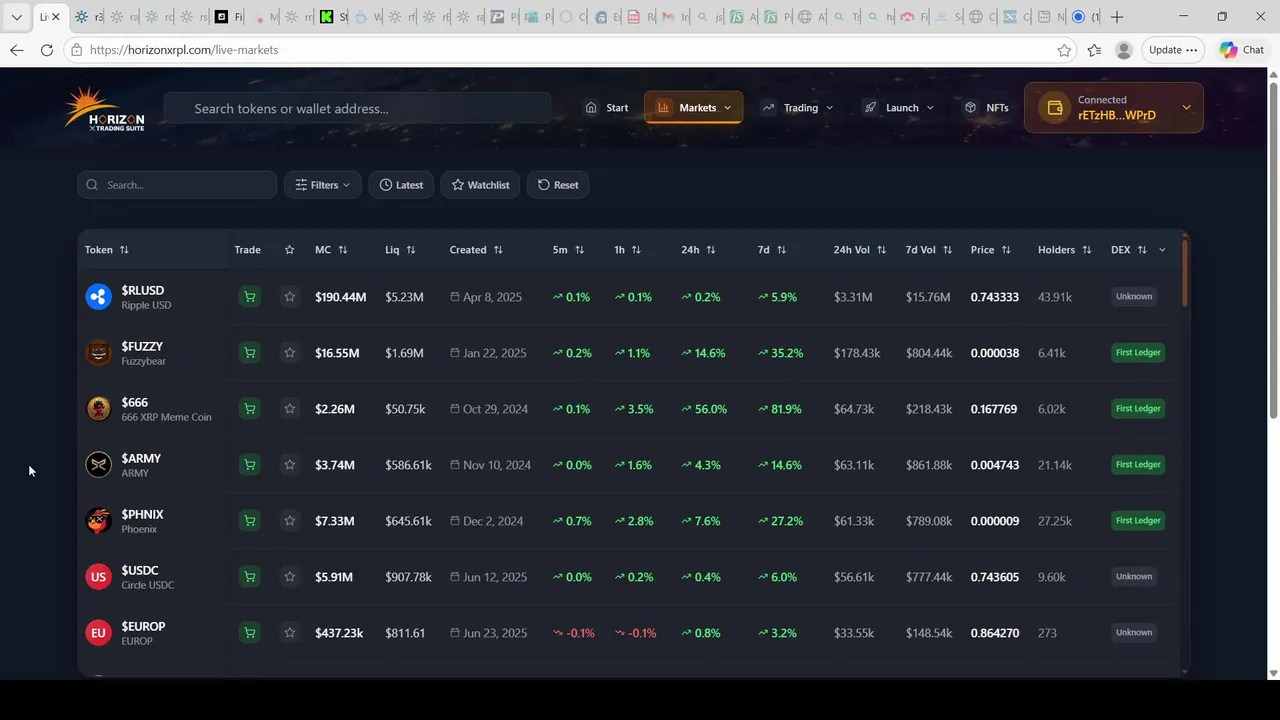This screenshot has width=1280, height=720.
Task: Focus the search tokens or wallet address box
Action: [x=357, y=108]
